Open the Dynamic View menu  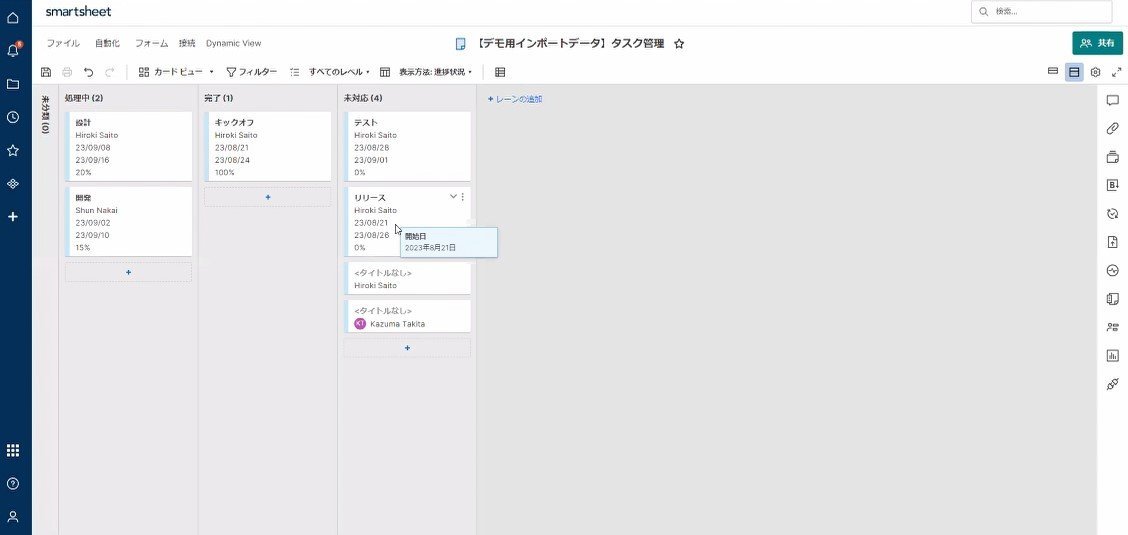tap(234, 43)
